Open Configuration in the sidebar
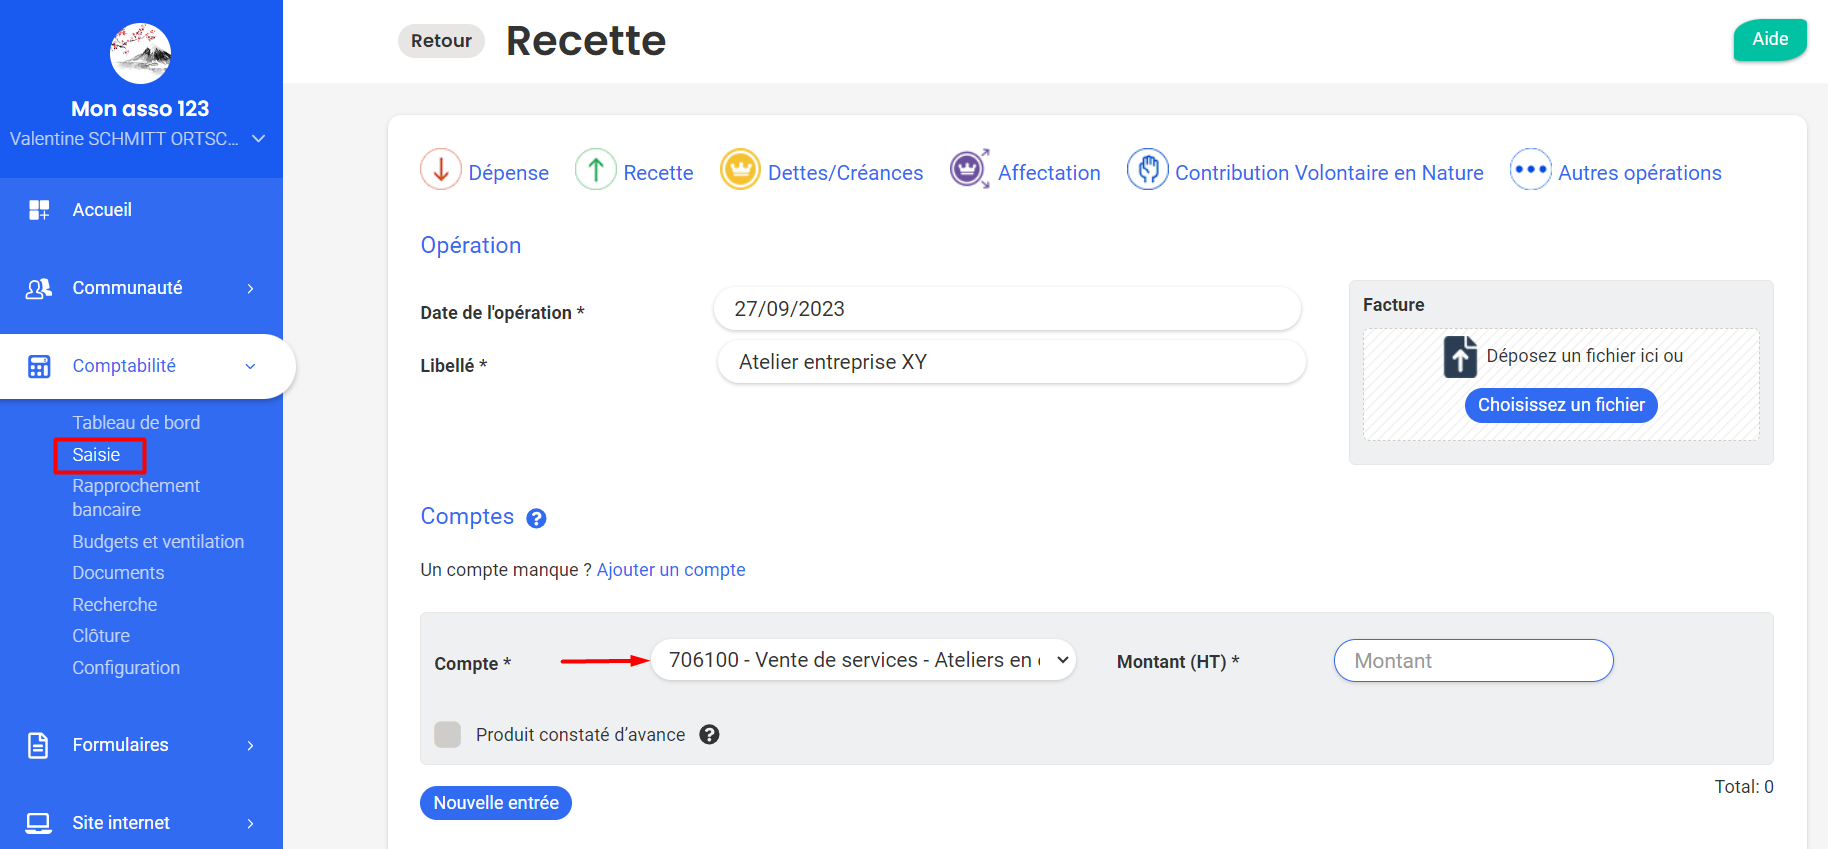Viewport: 1828px width, 849px height. 126,668
